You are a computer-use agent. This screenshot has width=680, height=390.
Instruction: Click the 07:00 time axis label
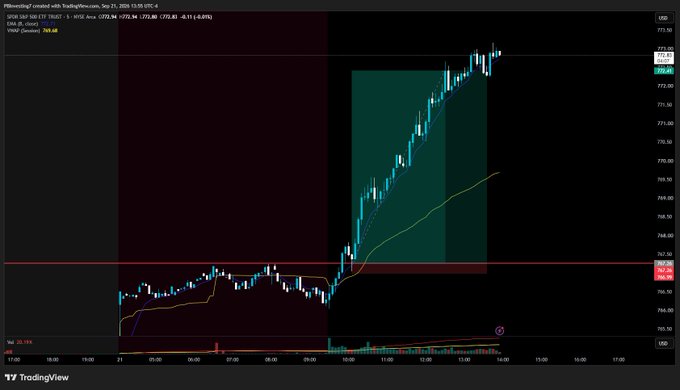[232, 360]
